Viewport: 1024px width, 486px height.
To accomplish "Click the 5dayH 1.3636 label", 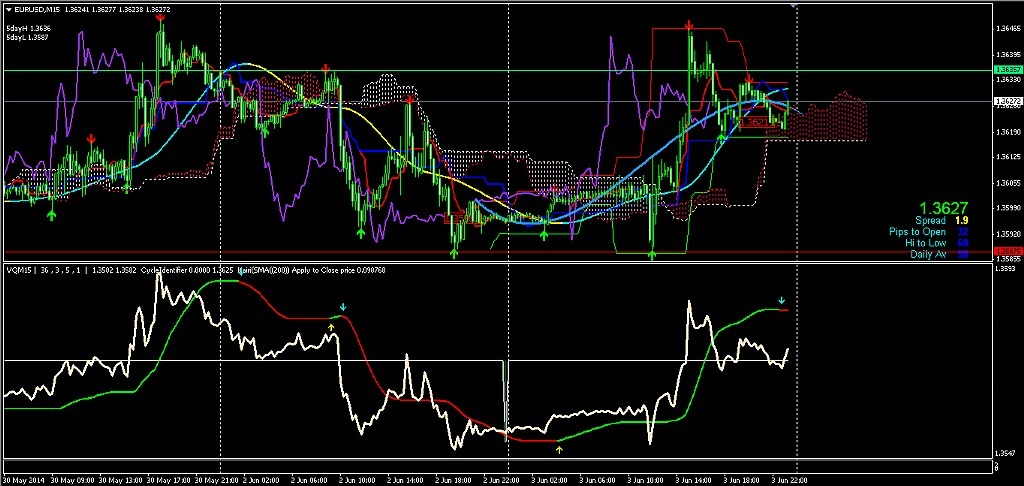I will tap(29, 29).
